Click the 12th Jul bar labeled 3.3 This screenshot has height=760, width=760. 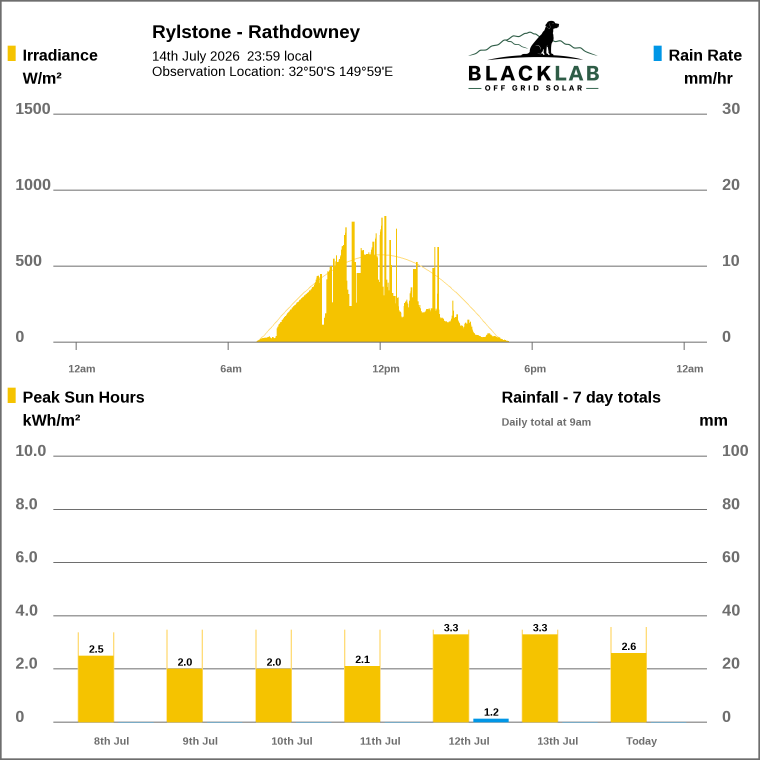point(451,678)
